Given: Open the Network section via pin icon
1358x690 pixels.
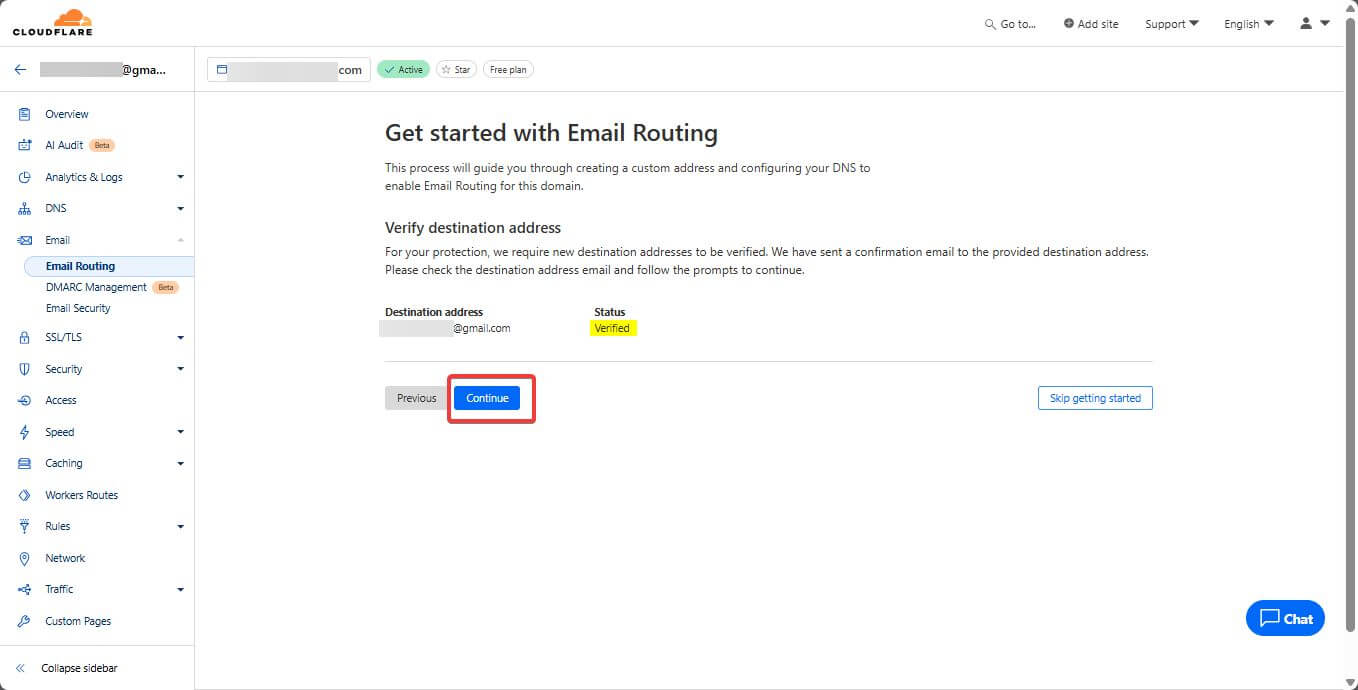Looking at the screenshot, I should click(25, 558).
